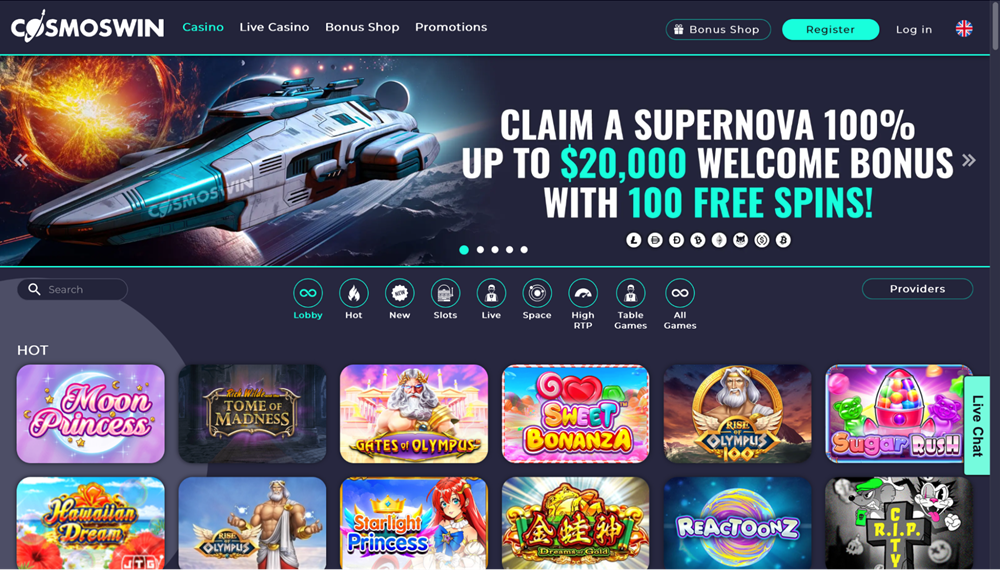Select the New games category icon
Screen dimensions: 1000x570
coord(399,293)
